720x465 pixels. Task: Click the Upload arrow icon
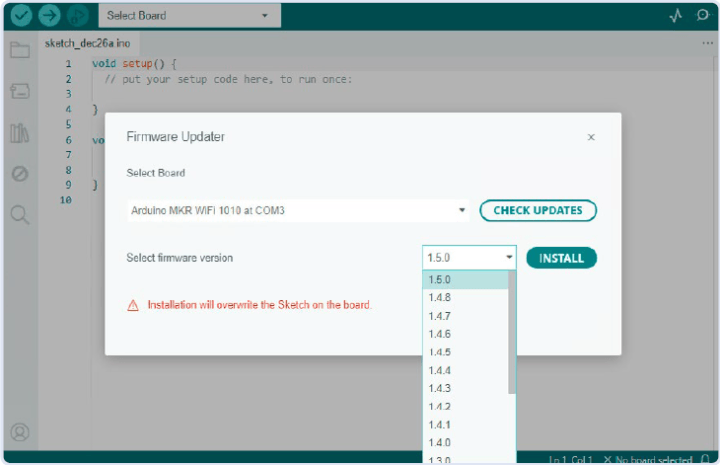[x=48, y=16]
